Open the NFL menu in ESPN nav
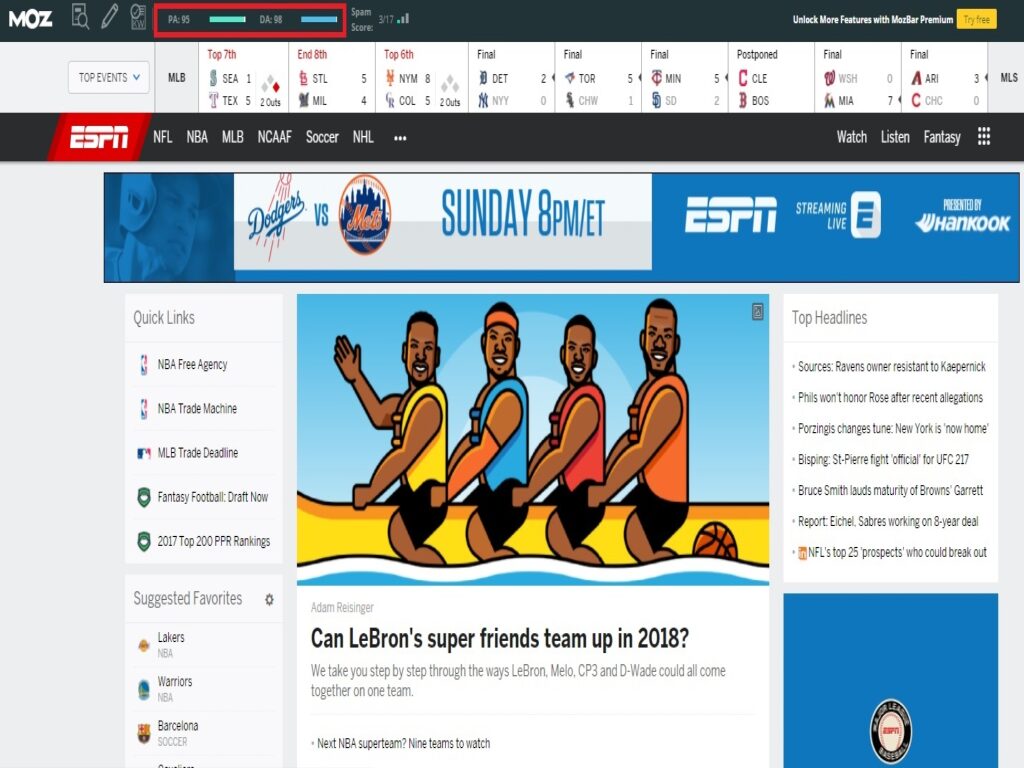The height and width of the screenshot is (768, 1024). tap(163, 137)
